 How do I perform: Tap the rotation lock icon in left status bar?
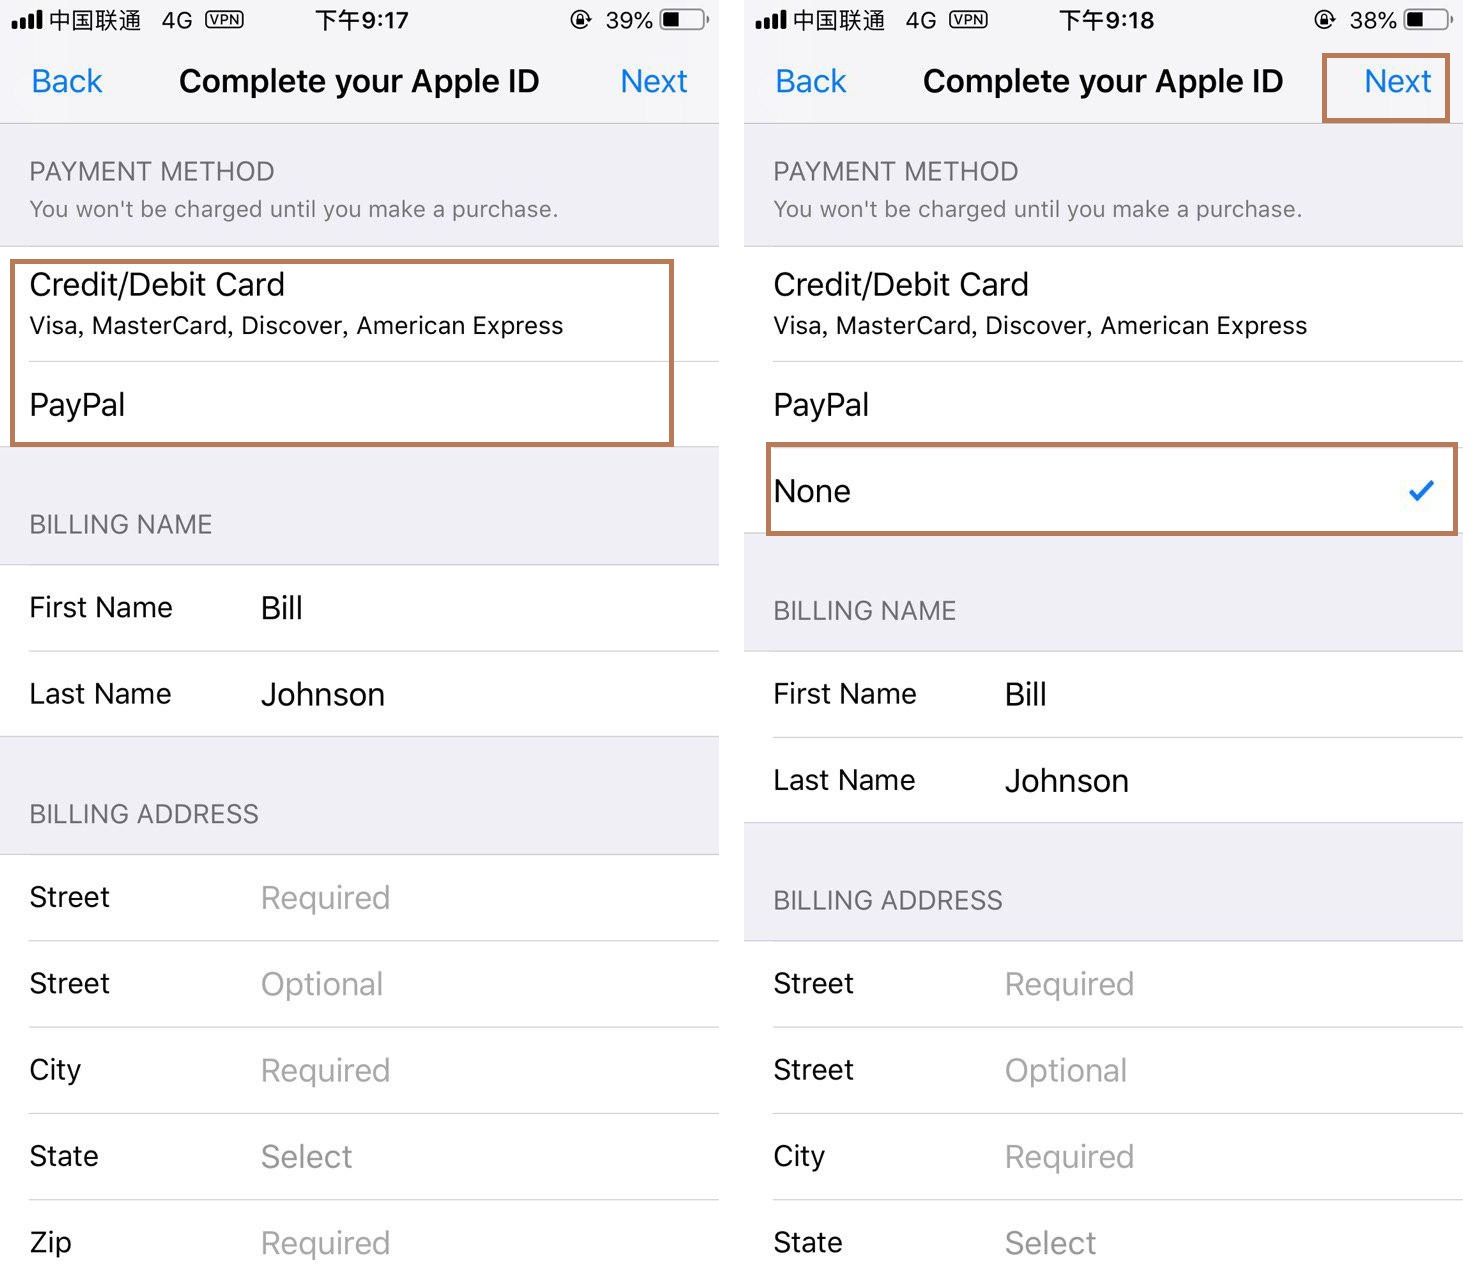point(580,20)
